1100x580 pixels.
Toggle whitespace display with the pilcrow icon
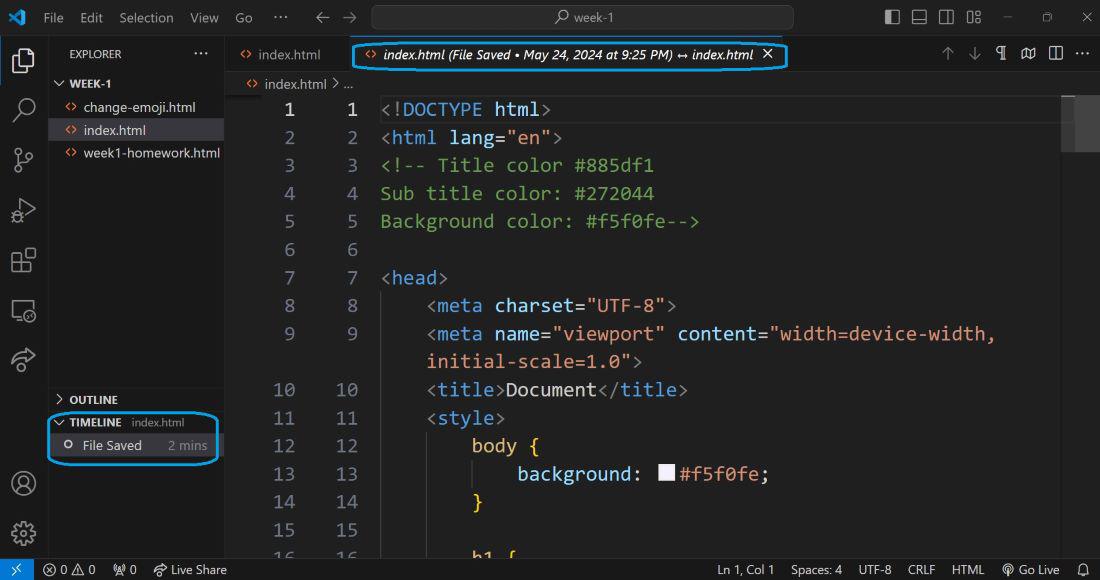click(x=1001, y=54)
